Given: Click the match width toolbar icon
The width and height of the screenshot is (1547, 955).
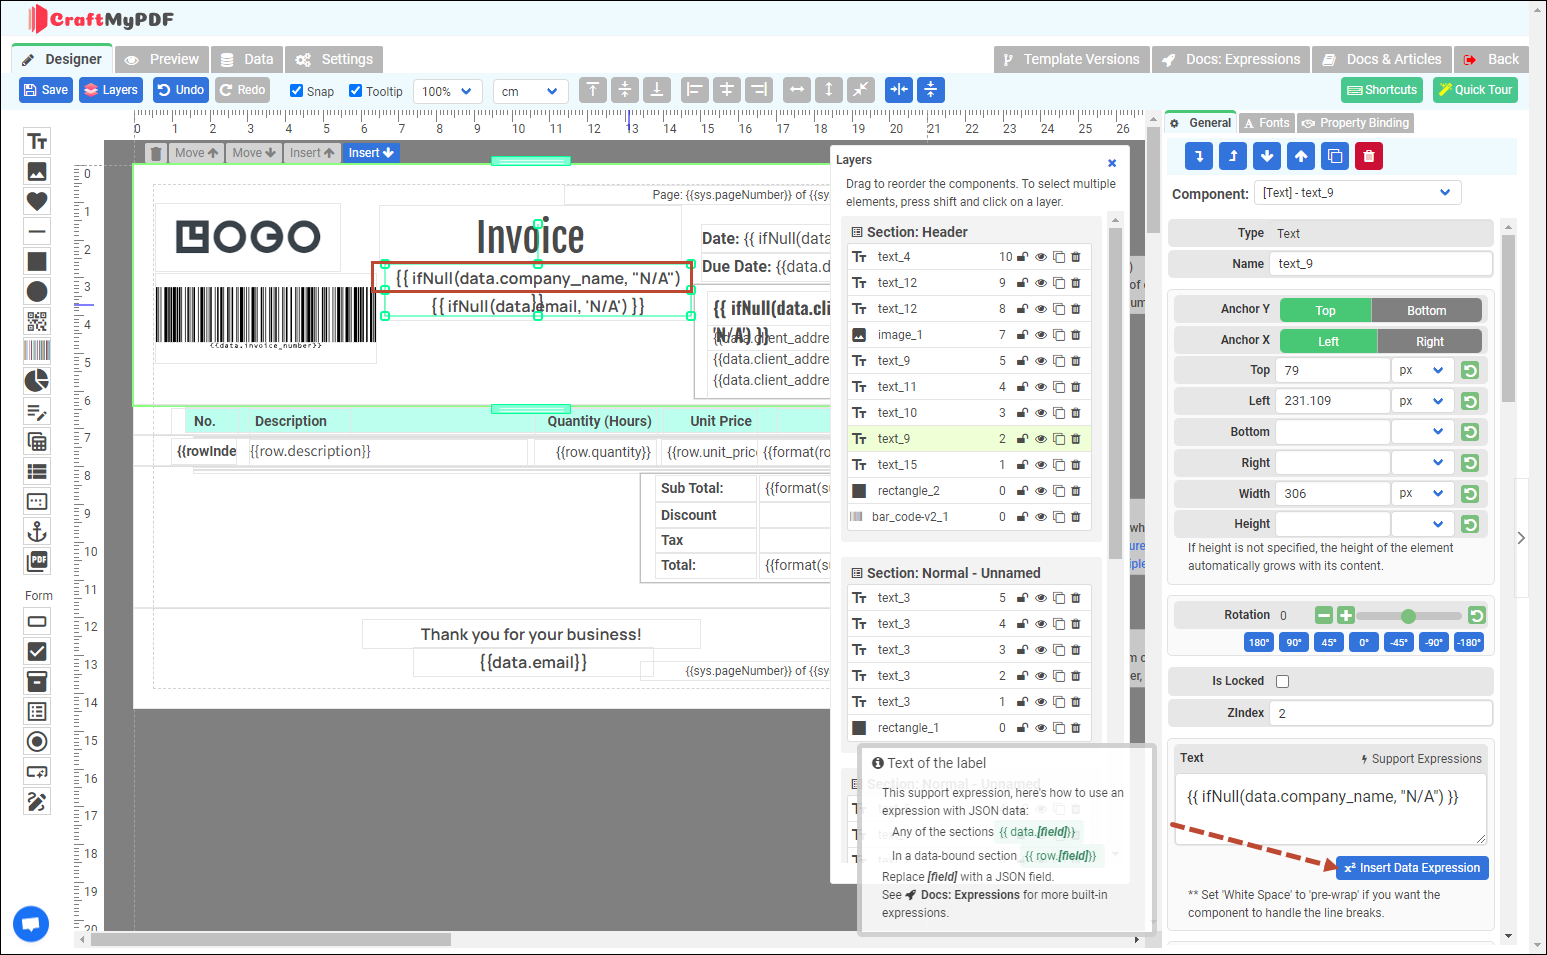Looking at the screenshot, I should (797, 90).
